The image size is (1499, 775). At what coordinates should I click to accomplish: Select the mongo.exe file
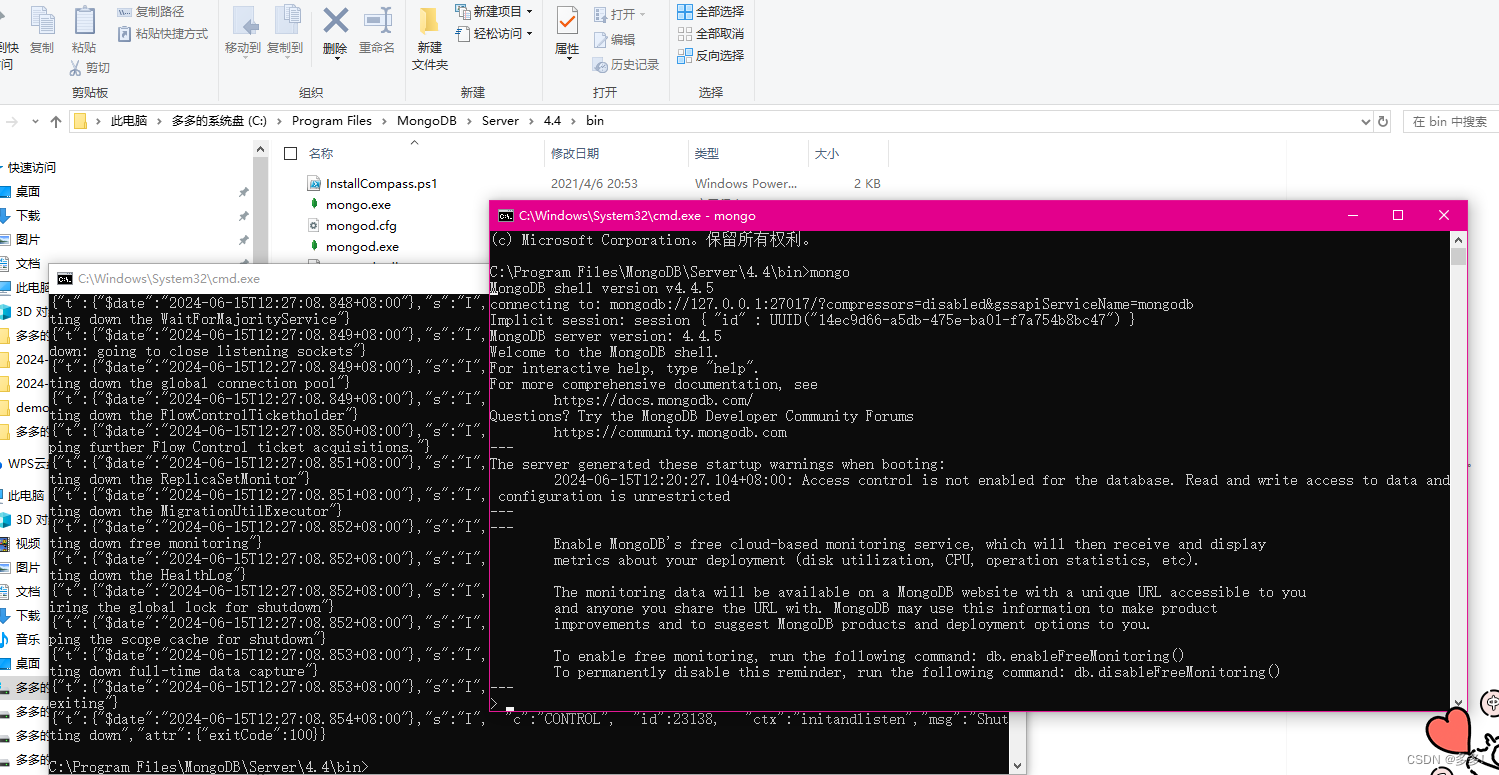[x=358, y=204]
